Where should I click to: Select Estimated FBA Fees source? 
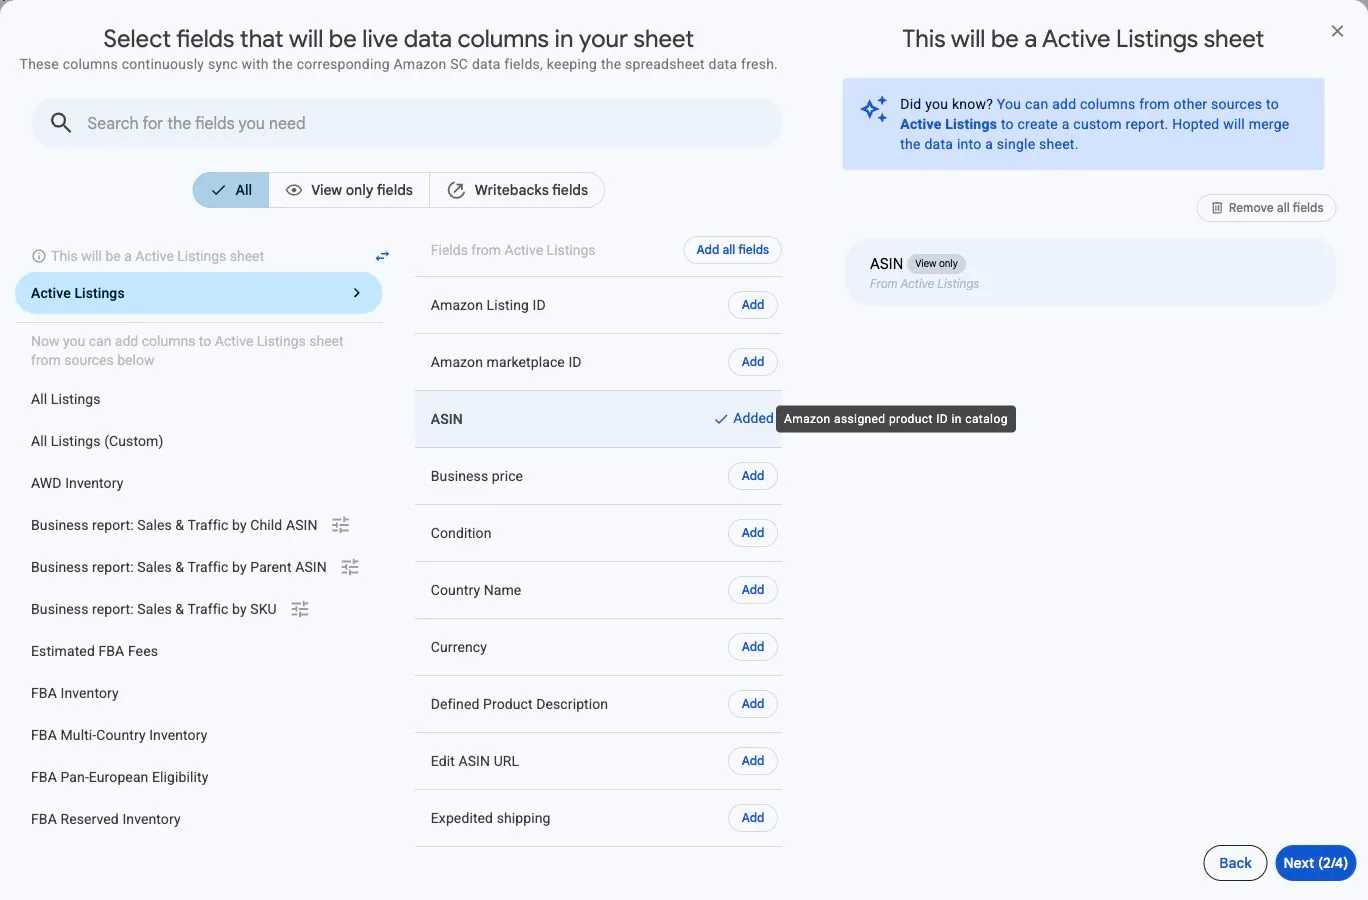[x=94, y=651]
